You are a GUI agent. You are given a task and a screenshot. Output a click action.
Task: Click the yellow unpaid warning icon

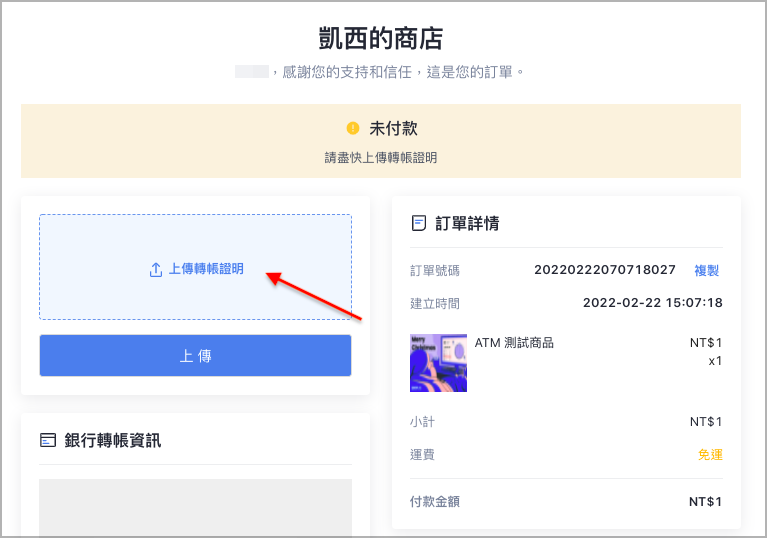[353, 128]
